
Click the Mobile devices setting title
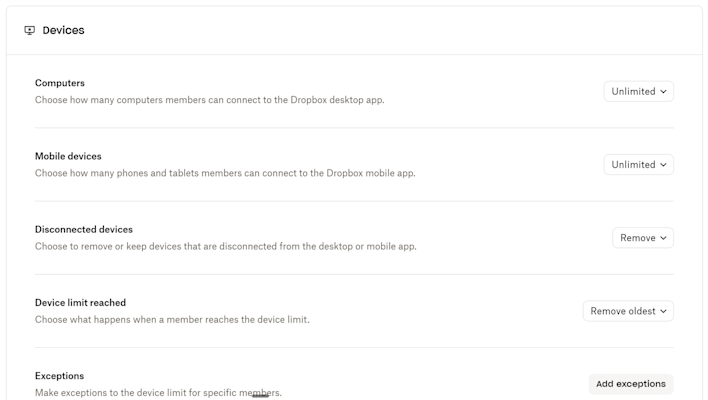coord(68,156)
